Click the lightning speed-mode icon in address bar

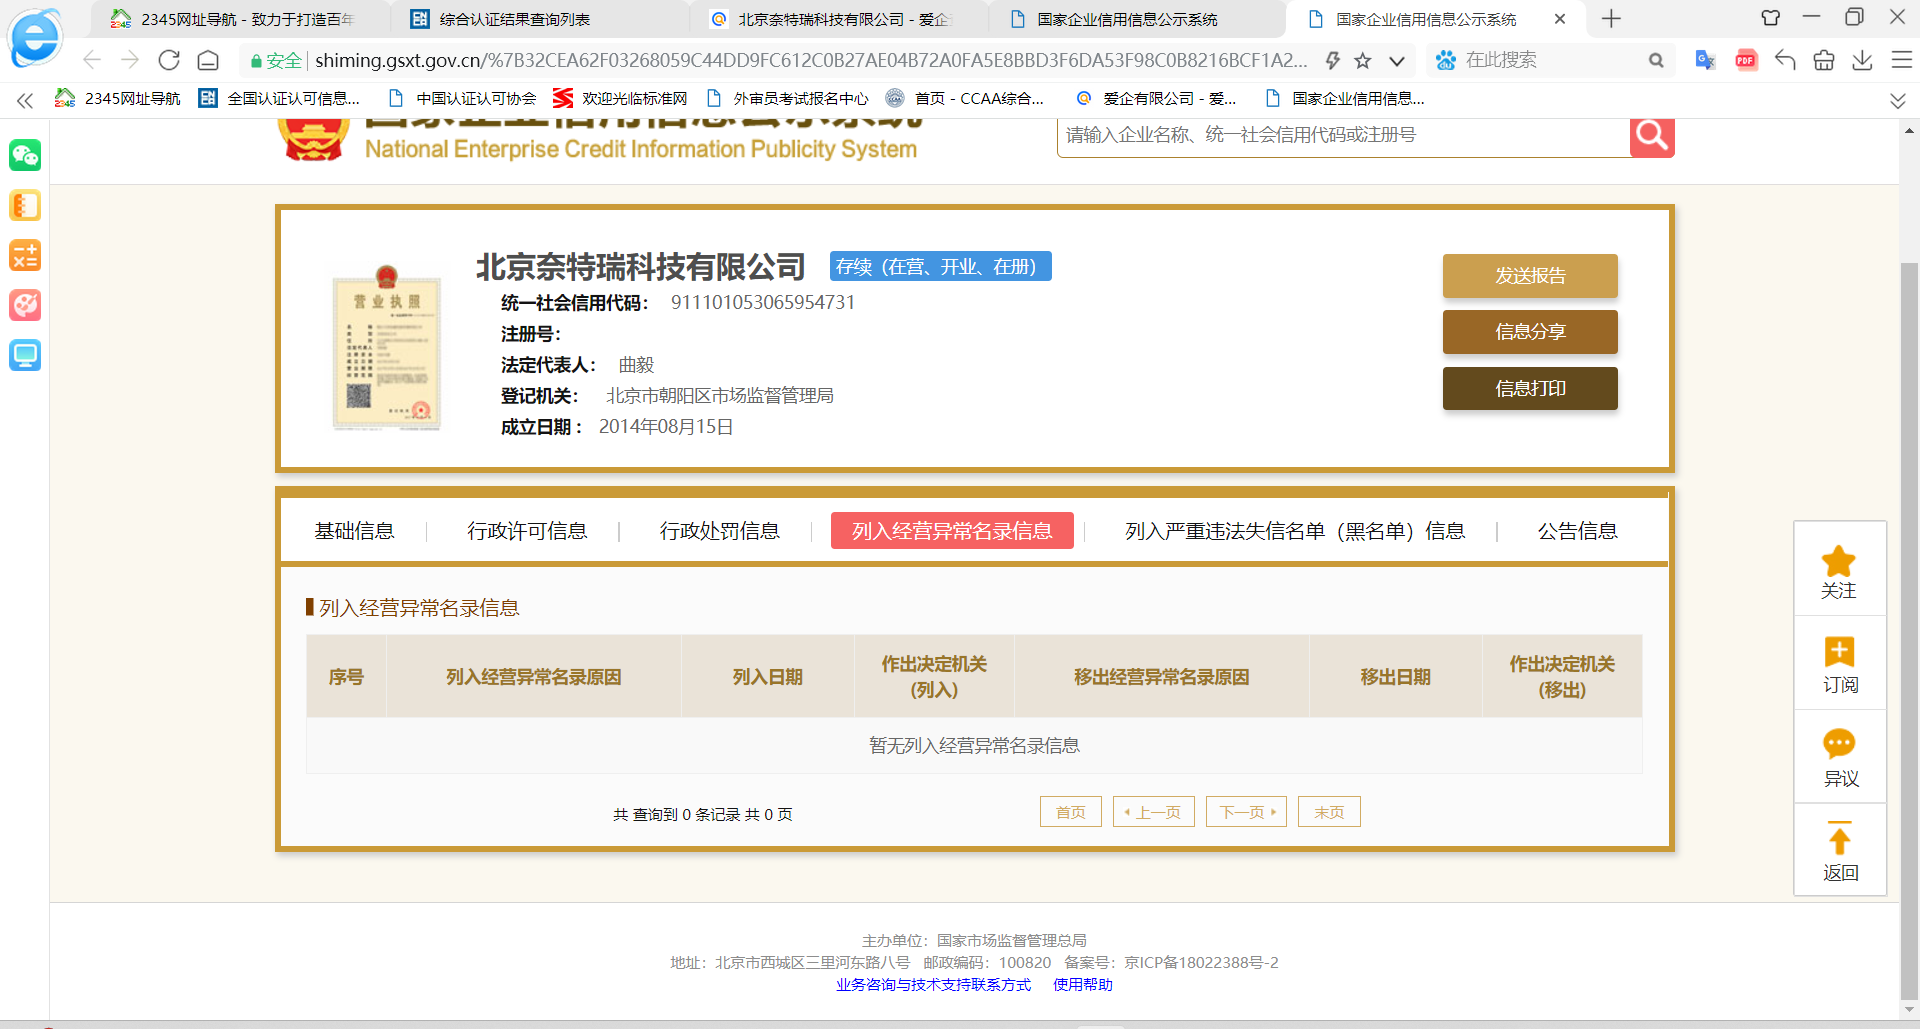point(1332,61)
